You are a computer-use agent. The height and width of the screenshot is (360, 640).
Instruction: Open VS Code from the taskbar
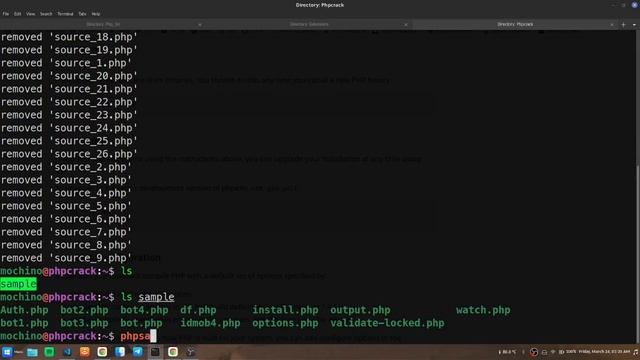click(67, 352)
